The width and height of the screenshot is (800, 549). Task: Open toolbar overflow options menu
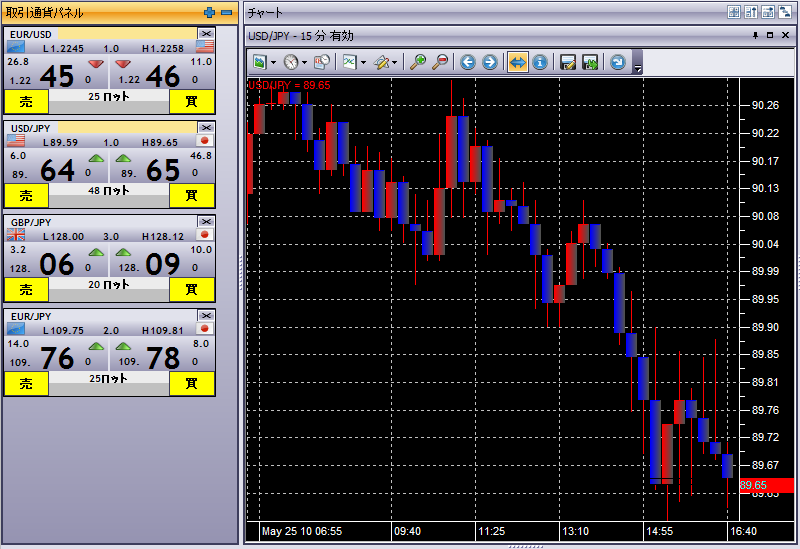pos(638,66)
